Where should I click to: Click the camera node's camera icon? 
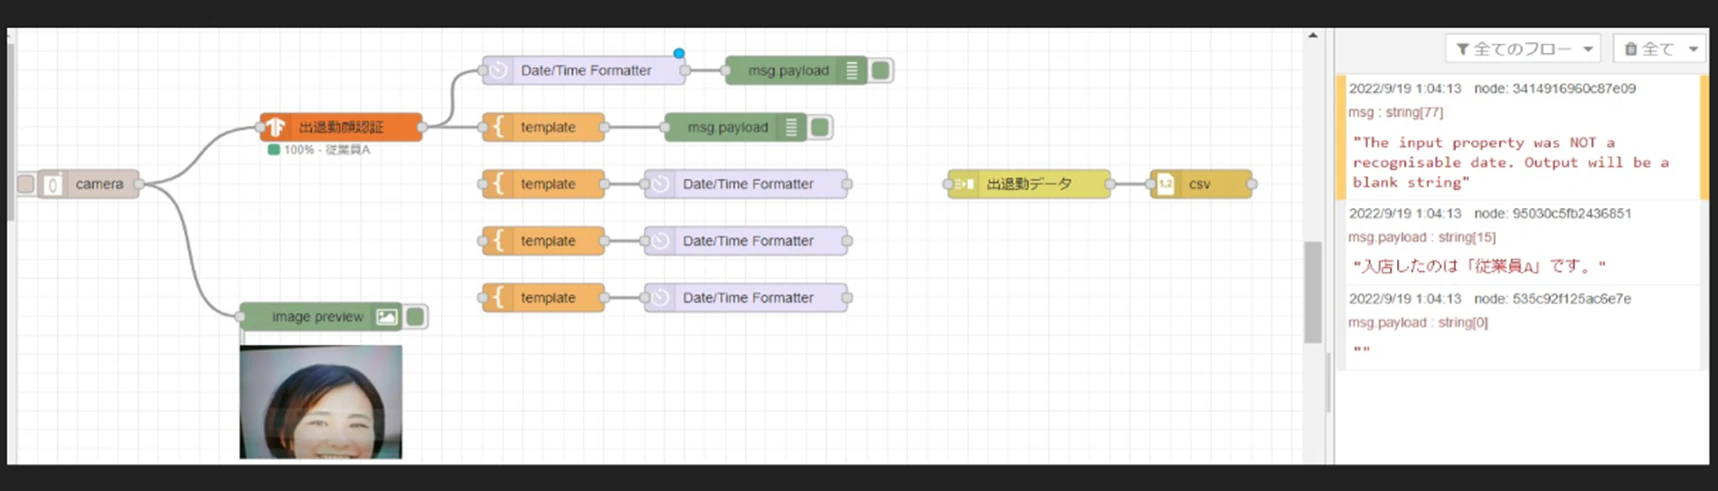[52, 184]
